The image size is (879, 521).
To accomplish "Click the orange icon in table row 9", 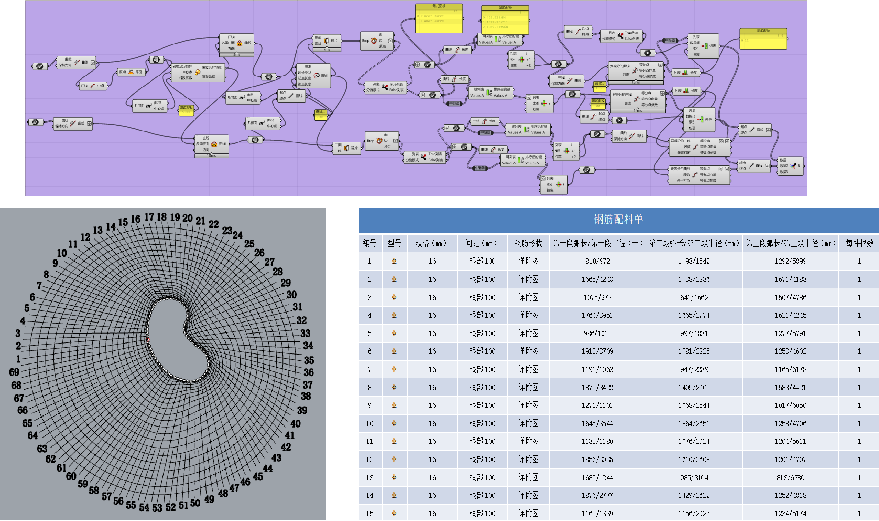I will 394,405.
